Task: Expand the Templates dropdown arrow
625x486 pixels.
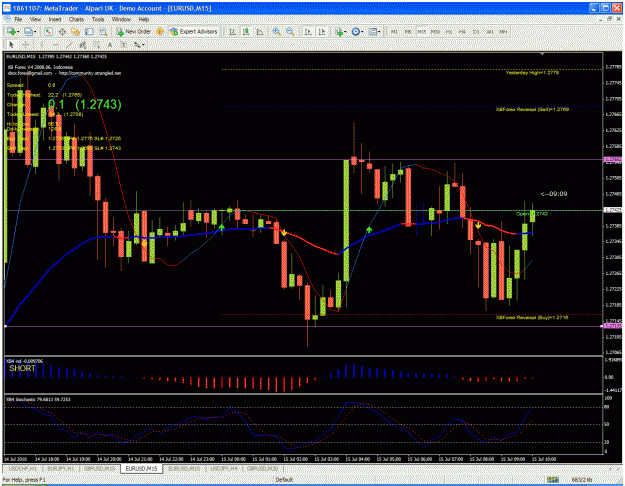Action: click(379, 32)
